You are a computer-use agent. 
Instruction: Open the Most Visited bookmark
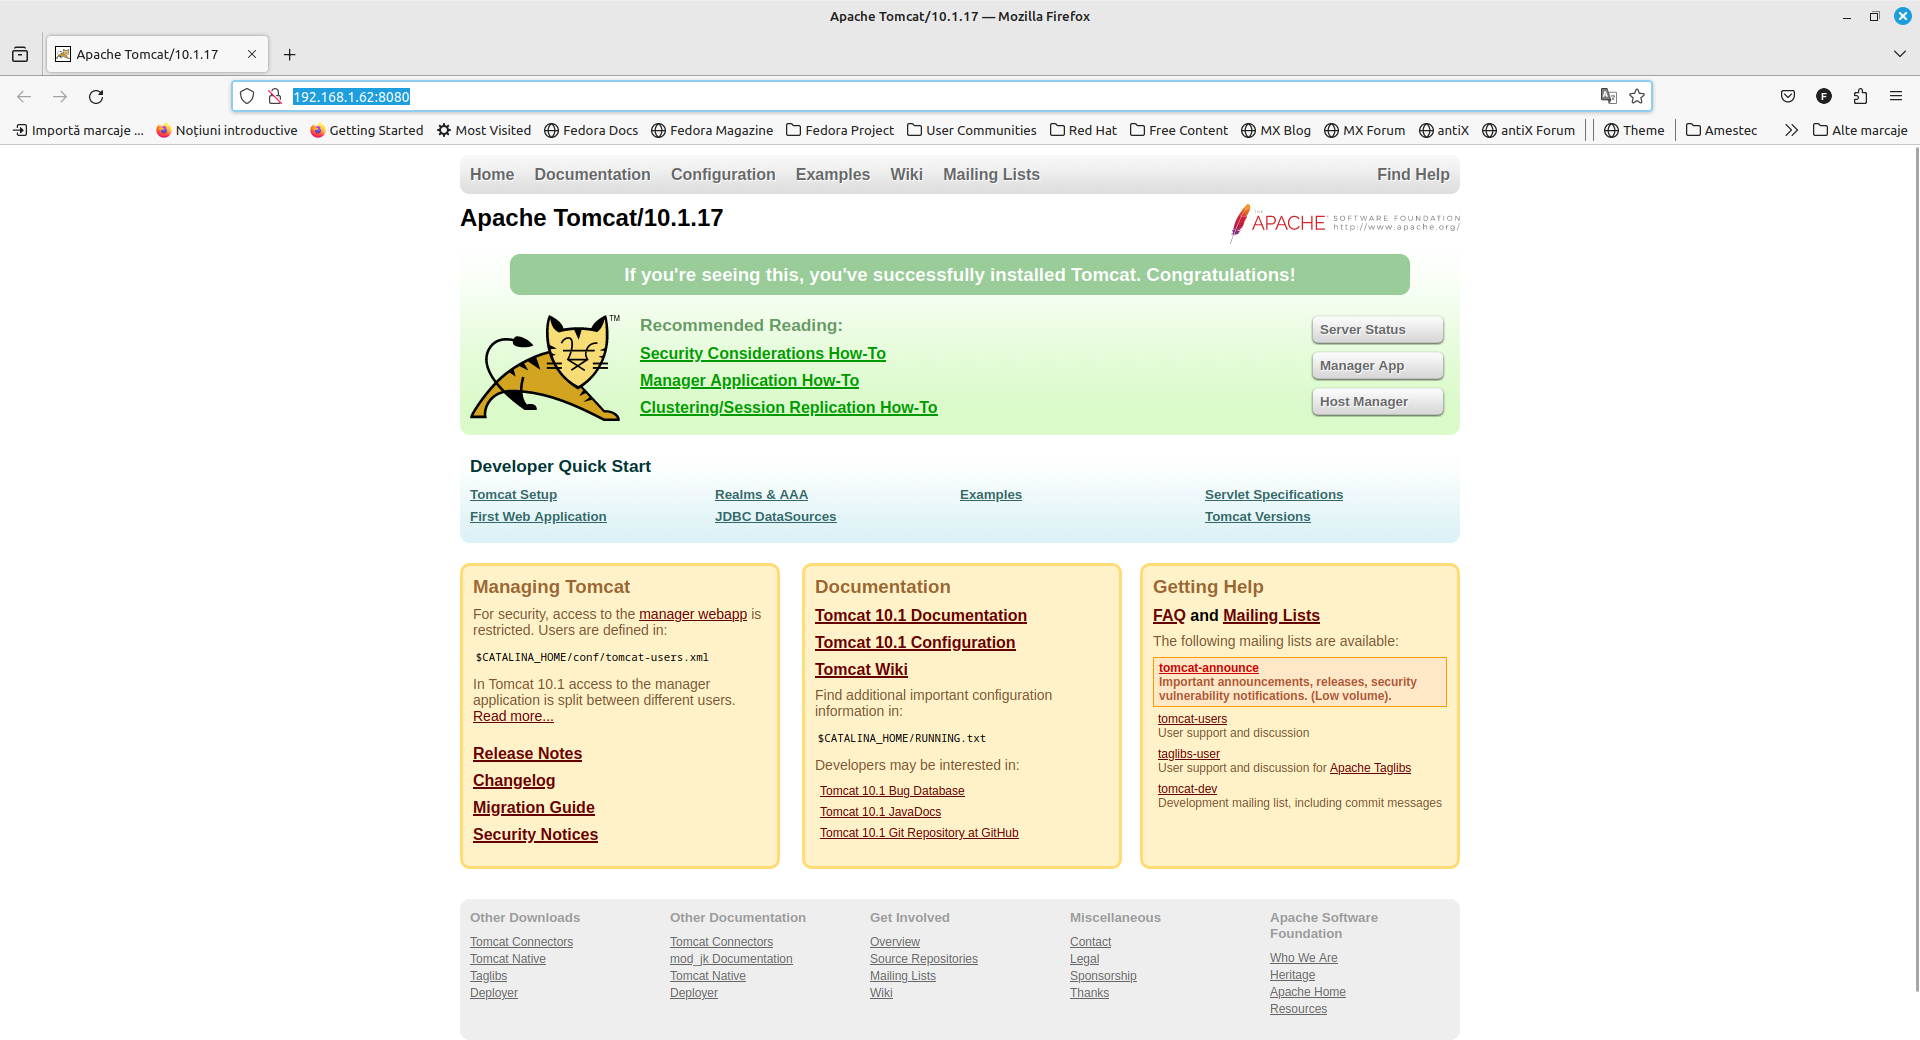click(x=484, y=130)
